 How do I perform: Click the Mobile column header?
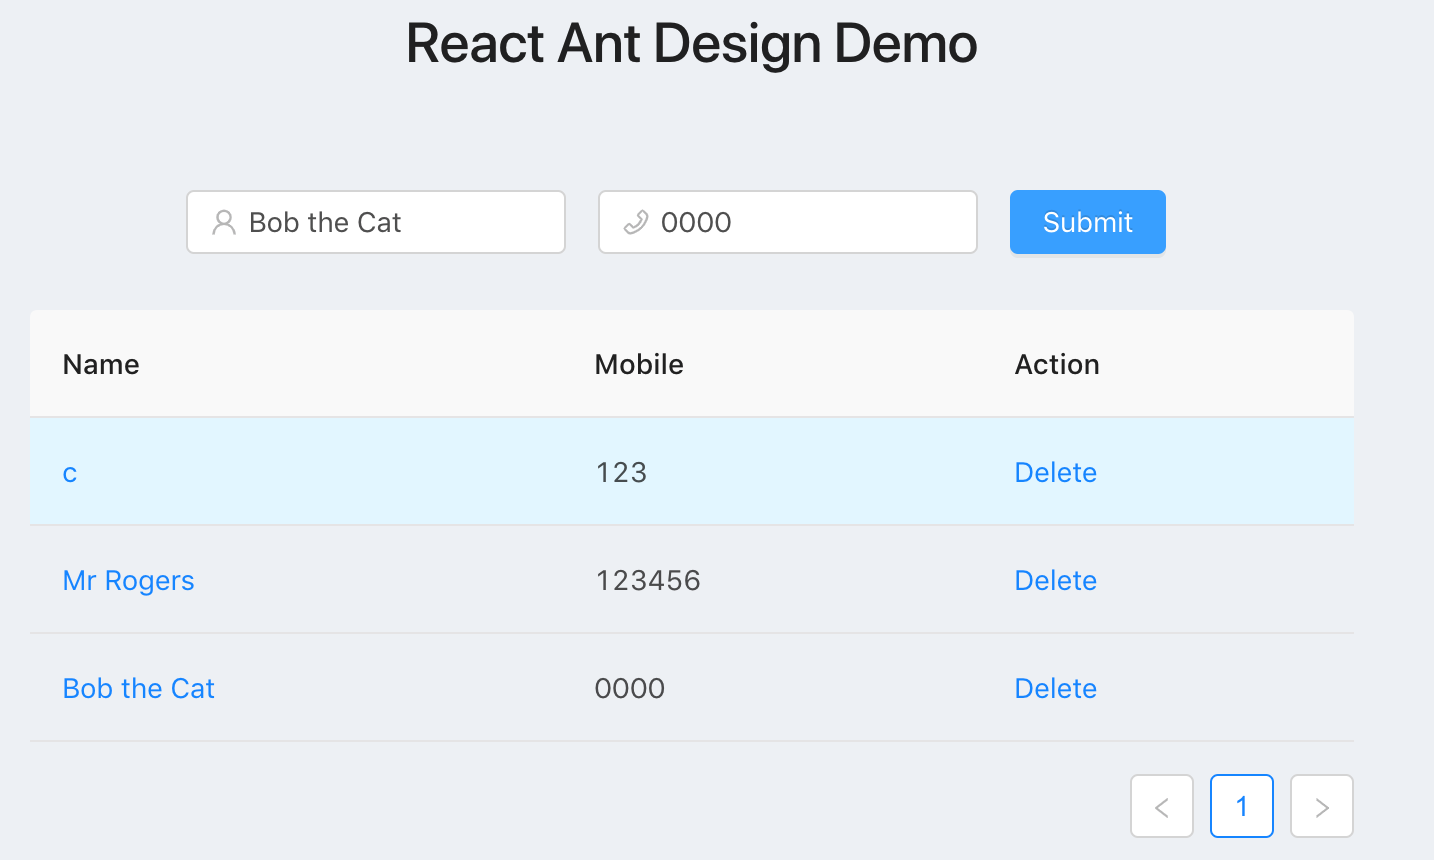[x=638, y=364]
